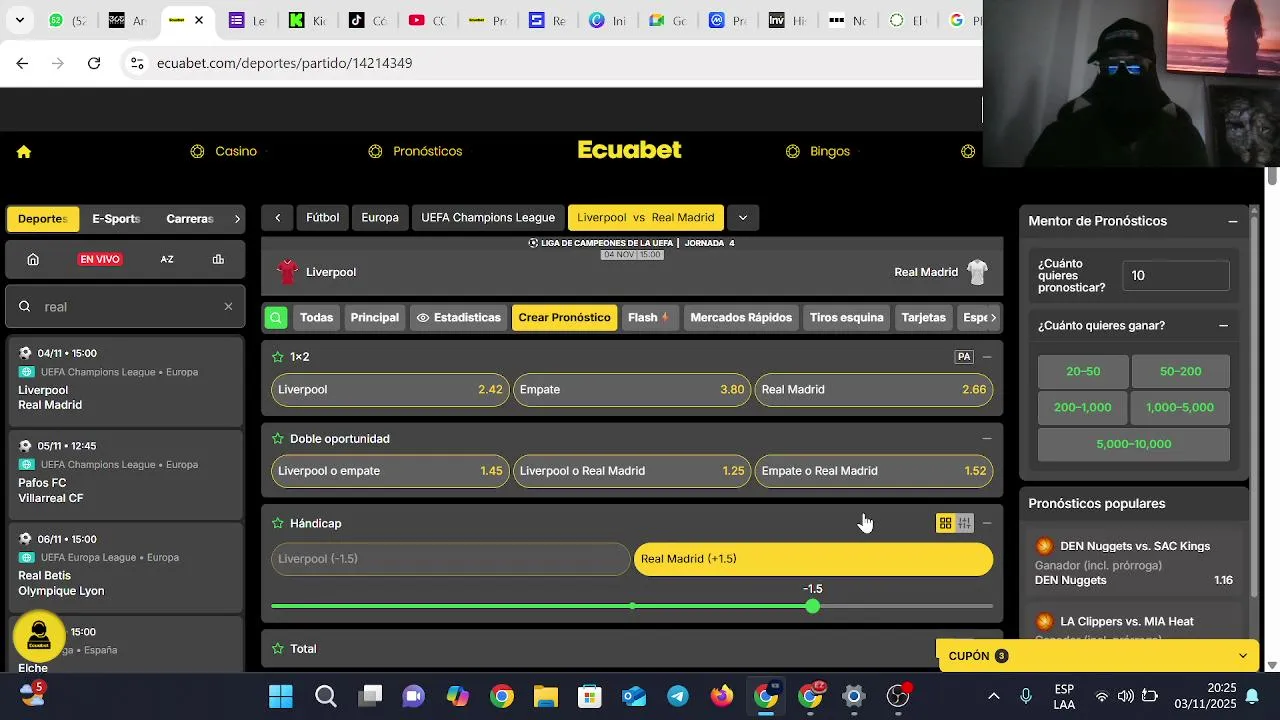
Task: Click the Liverpool vs Real Madrid breadcrumb
Action: 646,218
